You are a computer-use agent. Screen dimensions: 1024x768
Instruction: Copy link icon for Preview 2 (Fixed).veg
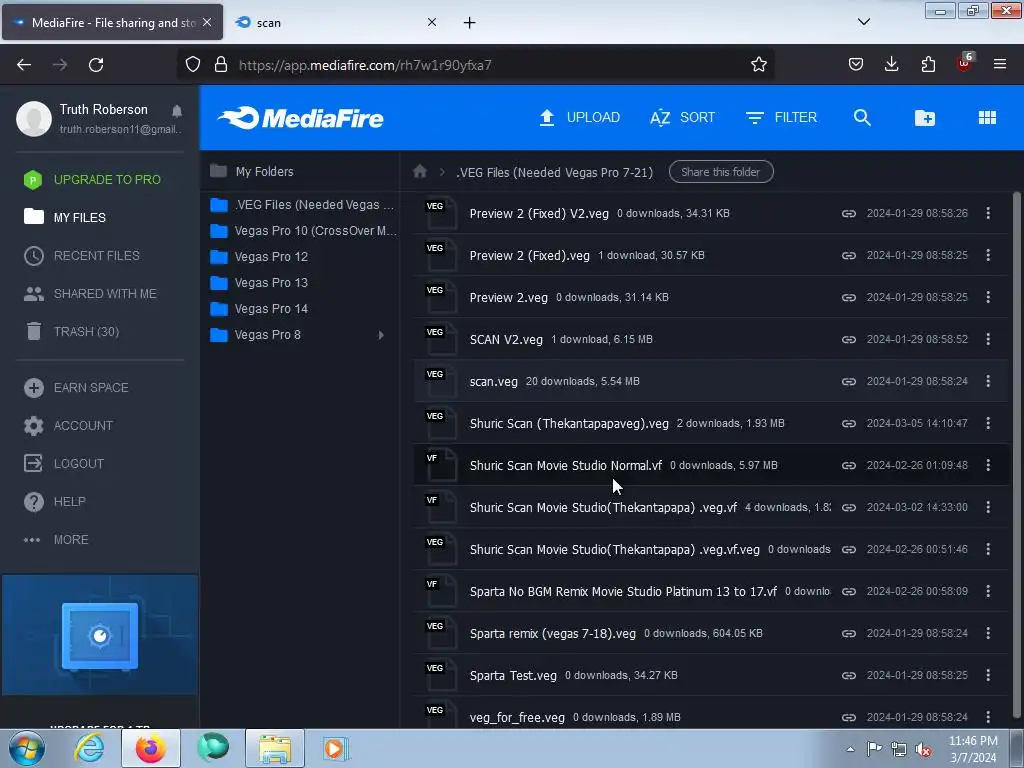pyautogui.click(x=848, y=255)
